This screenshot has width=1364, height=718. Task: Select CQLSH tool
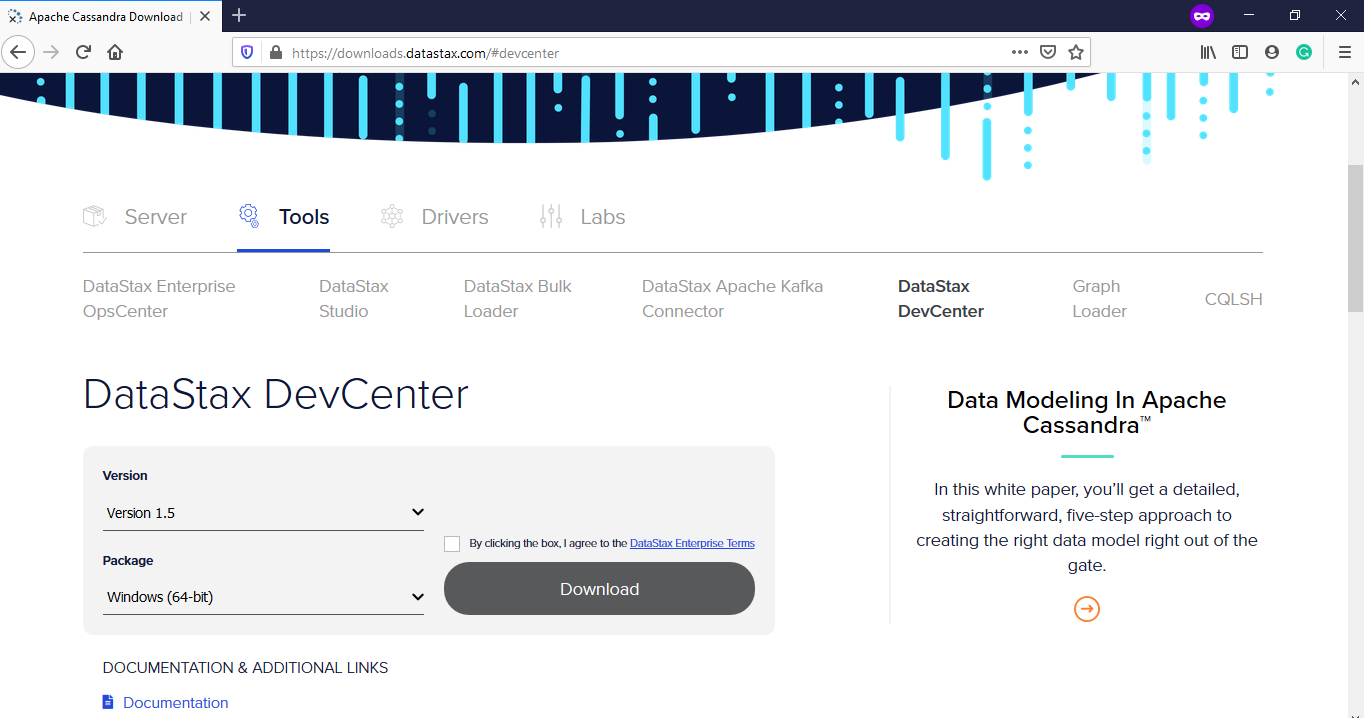[x=1234, y=299]
